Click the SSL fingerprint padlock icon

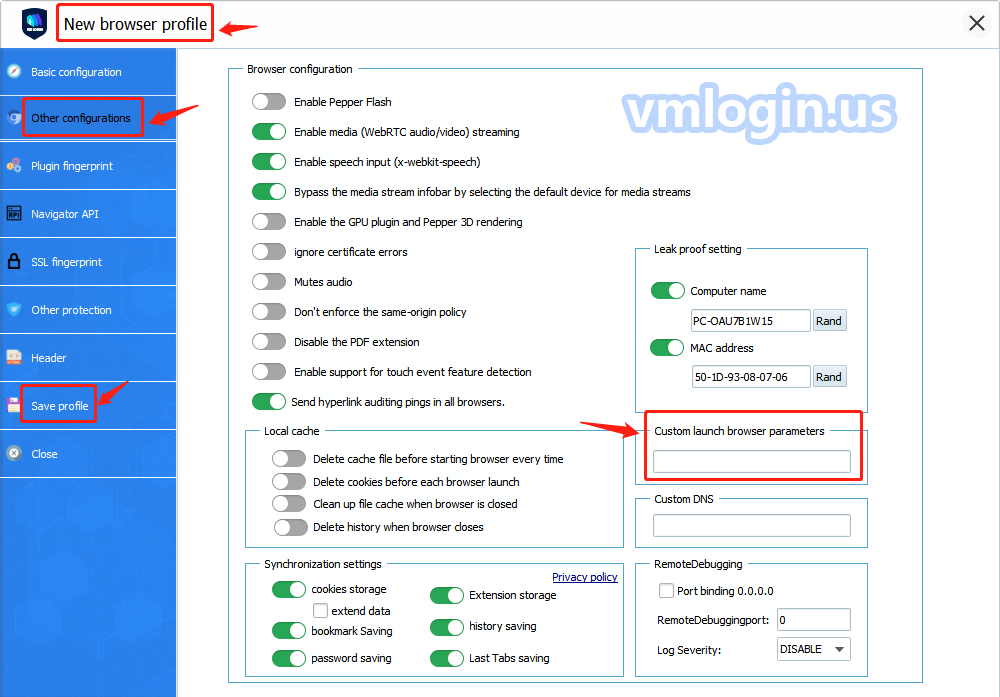coord(14,262)
